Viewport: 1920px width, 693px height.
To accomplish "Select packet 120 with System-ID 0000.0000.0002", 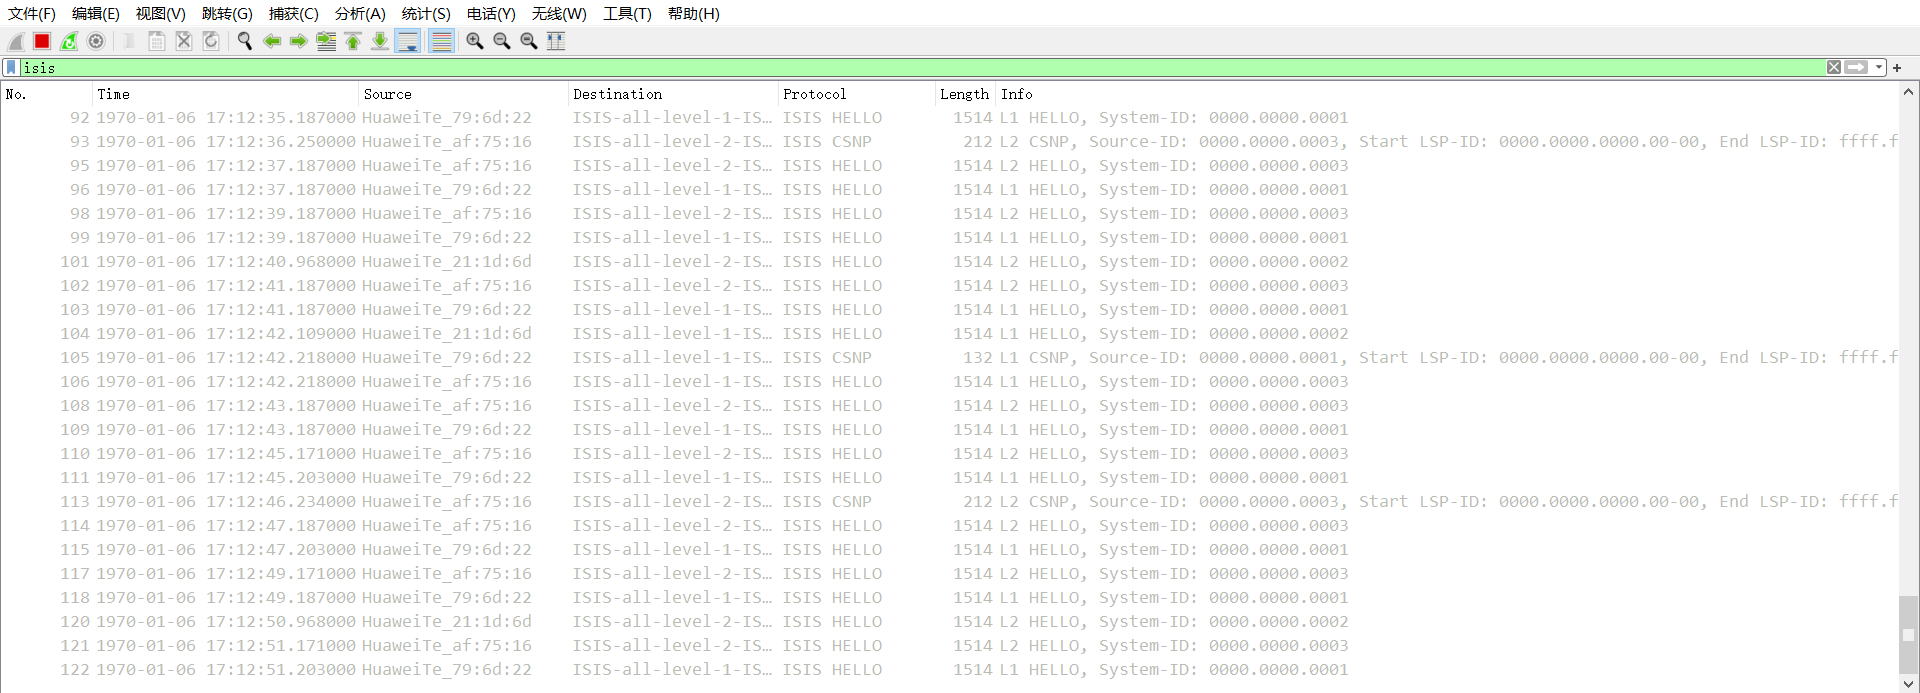I will pos(950,622).
